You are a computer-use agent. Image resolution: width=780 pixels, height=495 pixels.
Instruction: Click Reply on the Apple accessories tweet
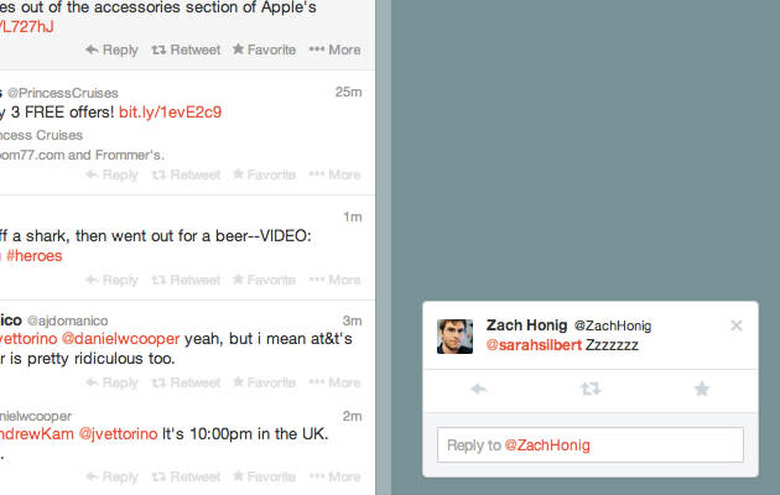pos(111,49)
